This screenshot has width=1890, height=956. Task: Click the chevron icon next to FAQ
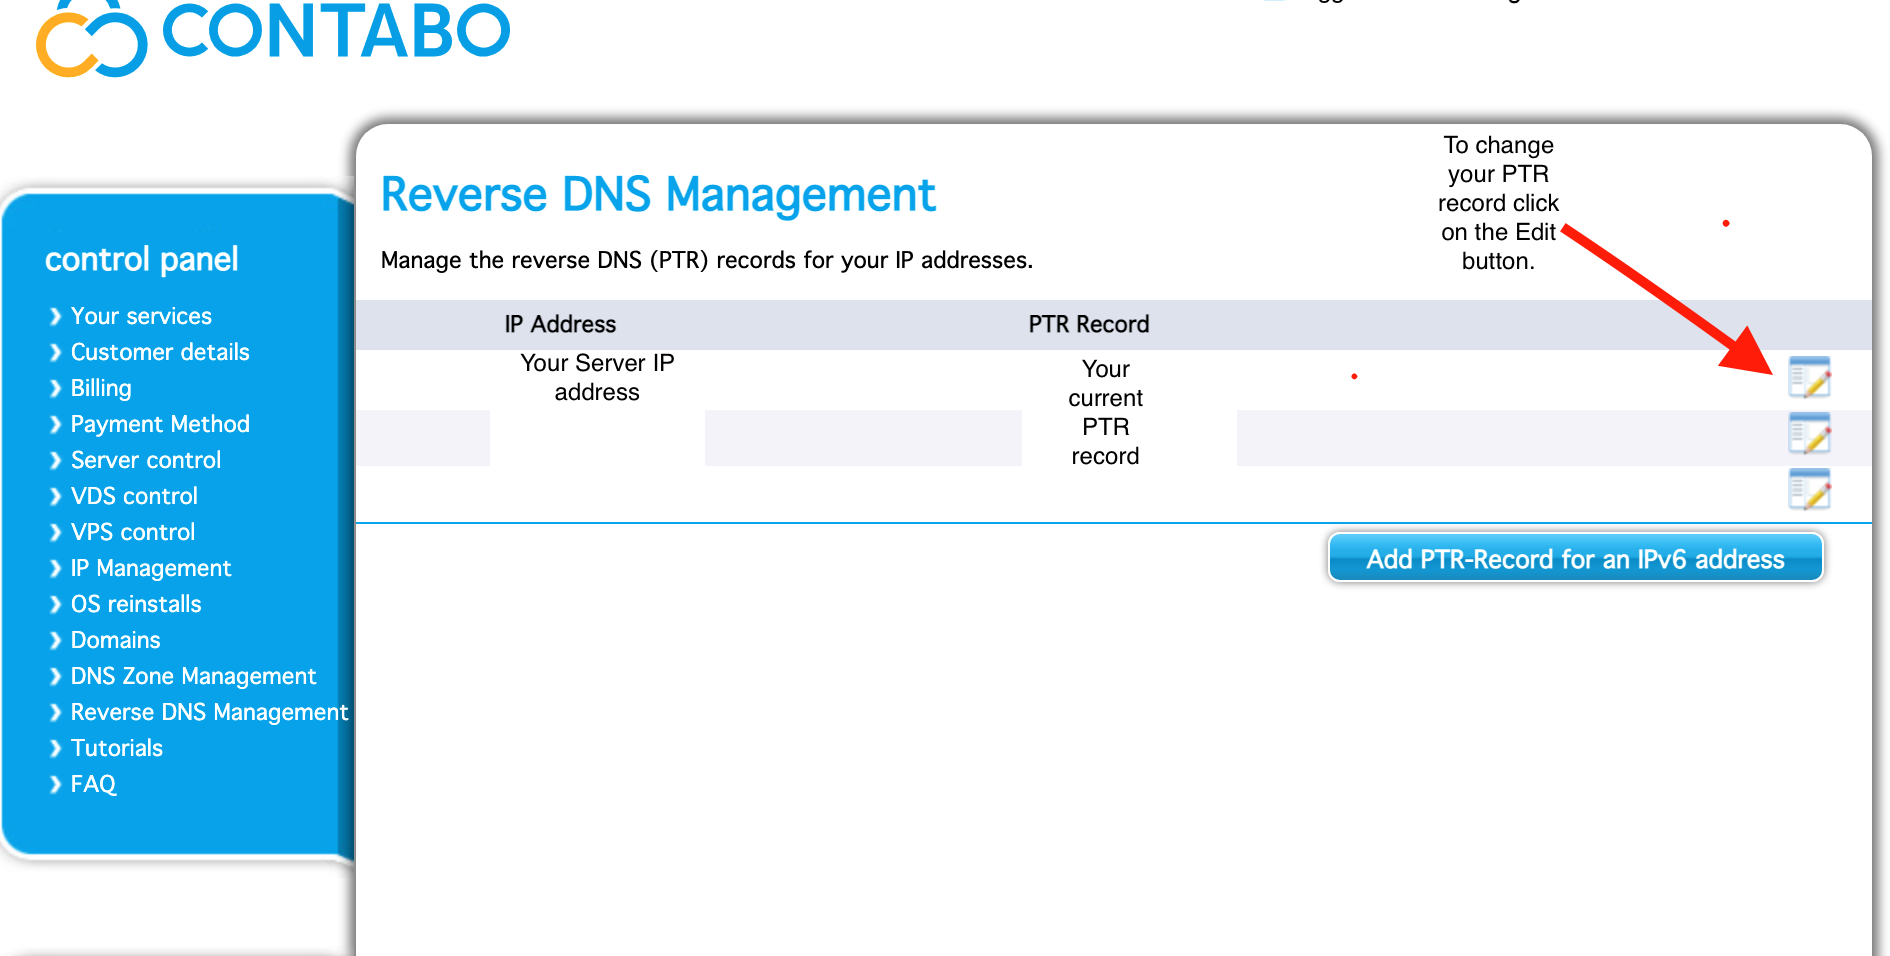(54, 784)
